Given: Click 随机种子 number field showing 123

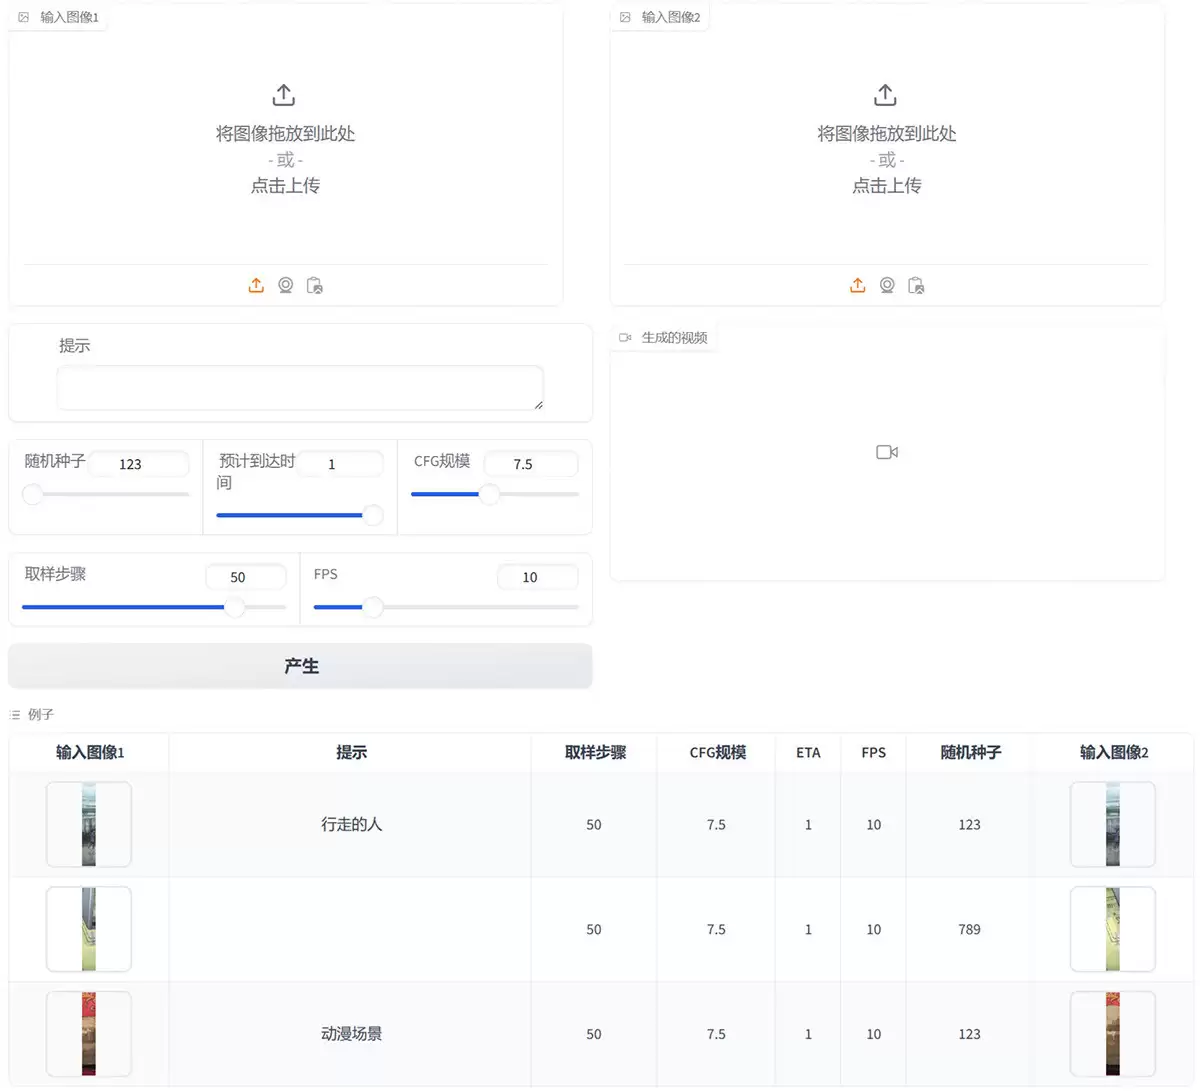Looking at the screenshot, I should point(139,464).
